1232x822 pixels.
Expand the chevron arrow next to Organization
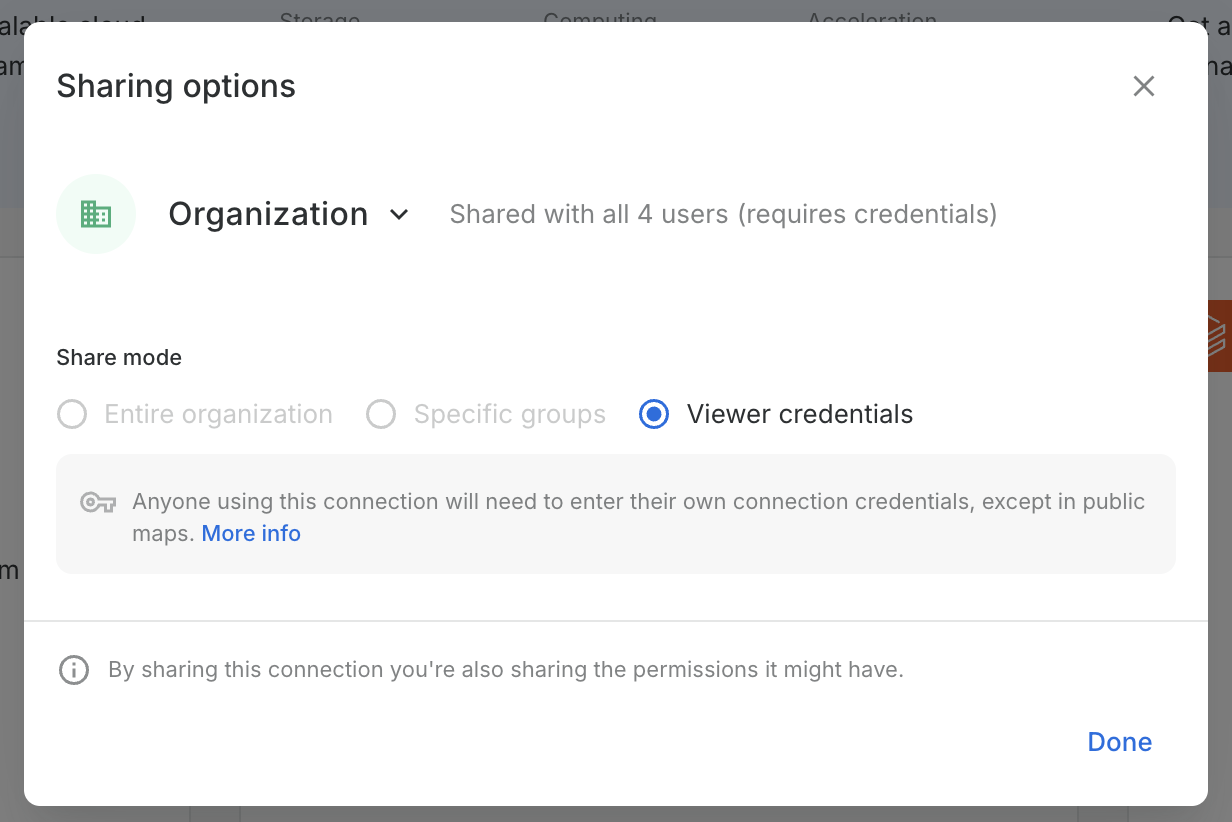point(399,215)
